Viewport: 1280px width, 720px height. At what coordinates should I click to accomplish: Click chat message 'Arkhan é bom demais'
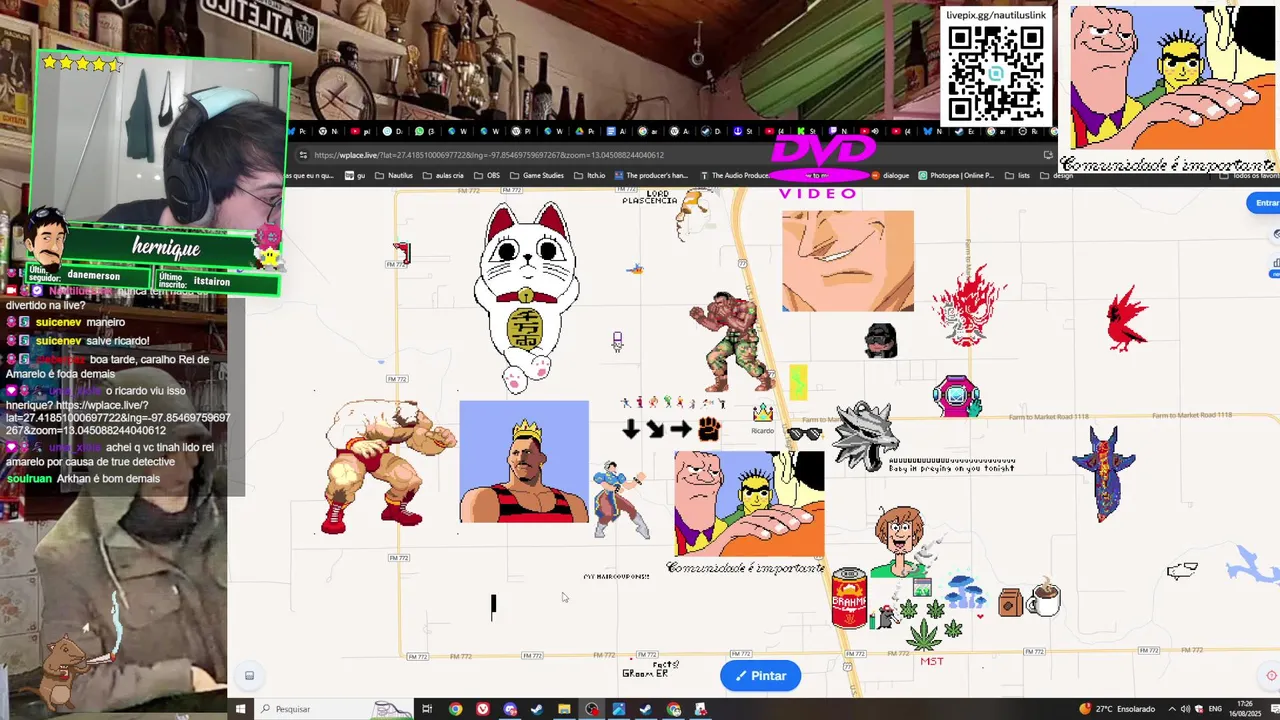pos(83,479)
